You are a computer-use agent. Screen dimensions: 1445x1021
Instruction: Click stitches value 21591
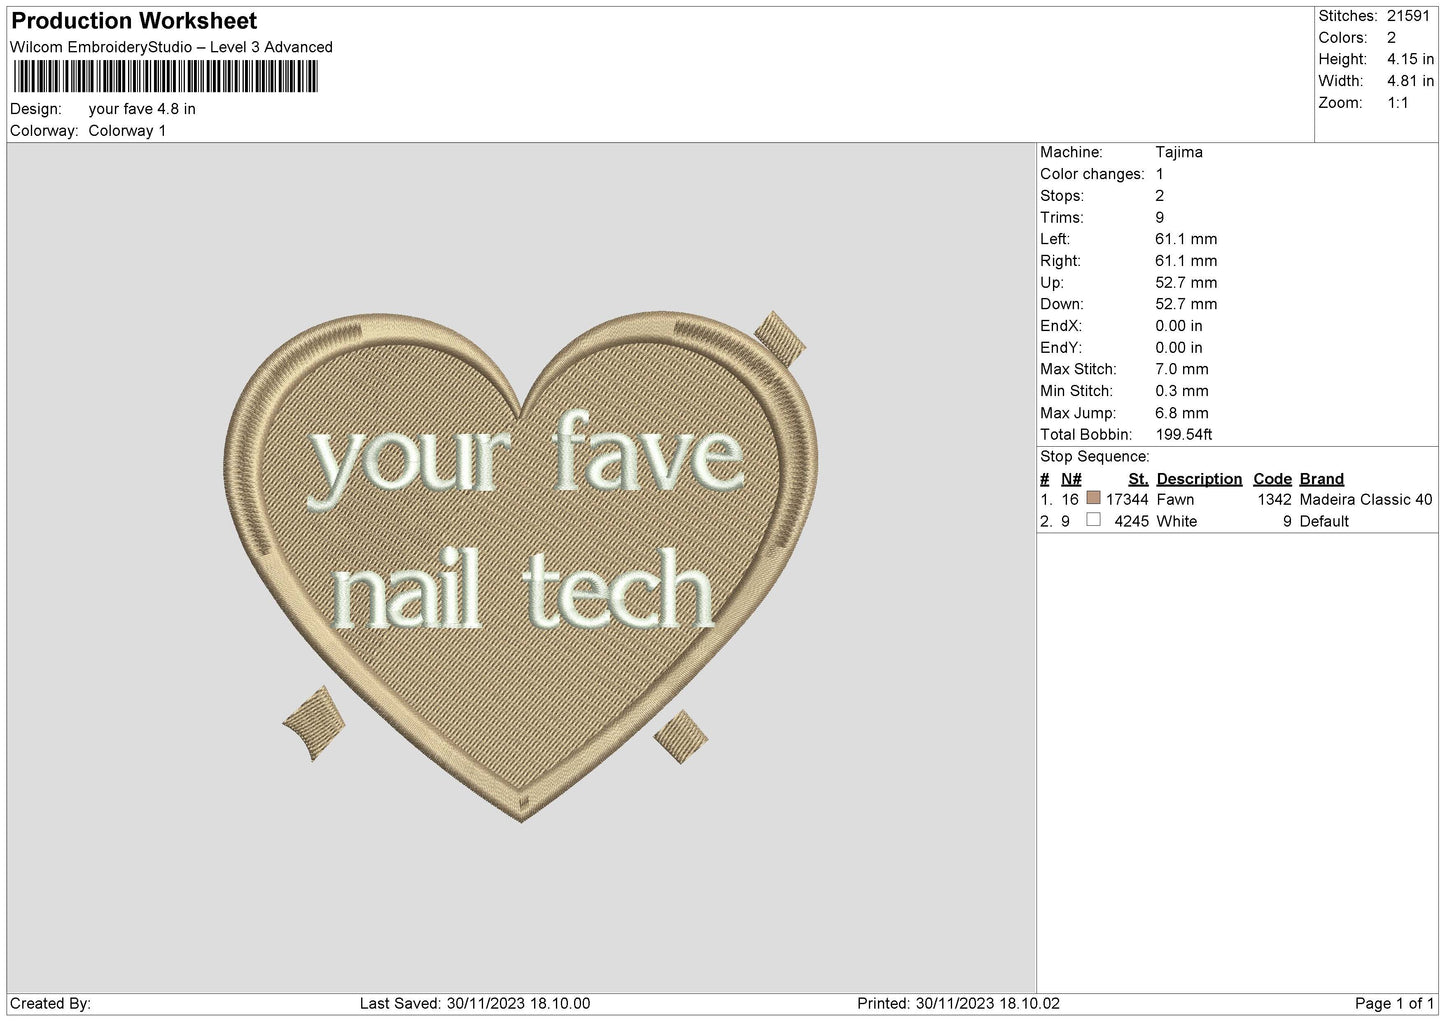point(1408,16)
